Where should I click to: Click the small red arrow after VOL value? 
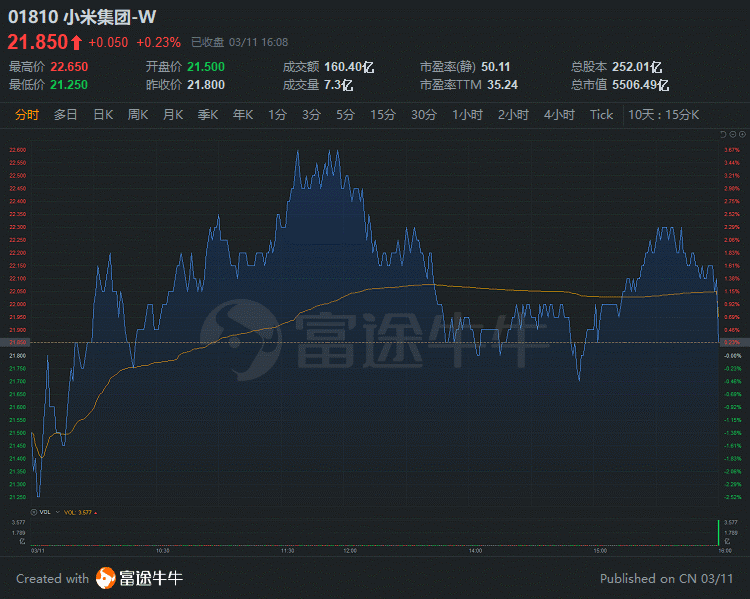(98, 511)
